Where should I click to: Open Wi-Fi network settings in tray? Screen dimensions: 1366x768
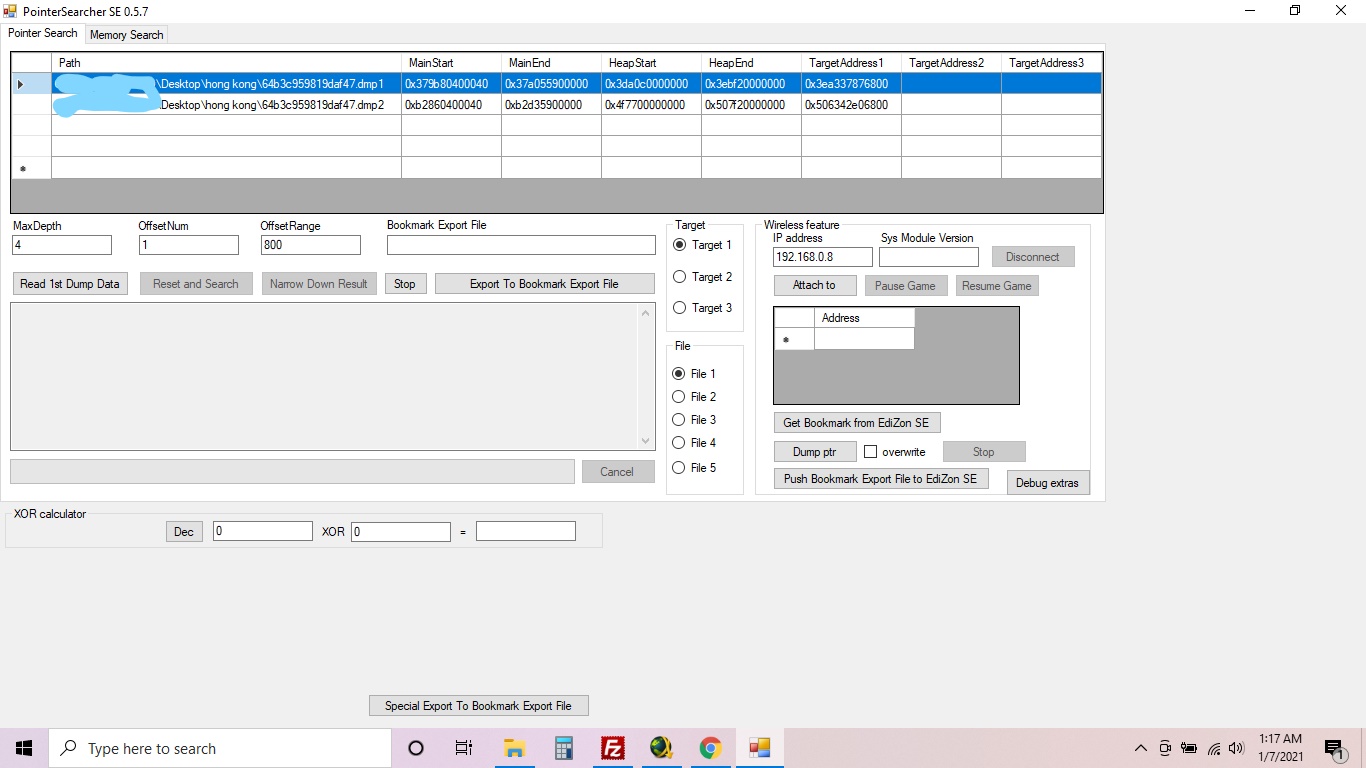1213,748
